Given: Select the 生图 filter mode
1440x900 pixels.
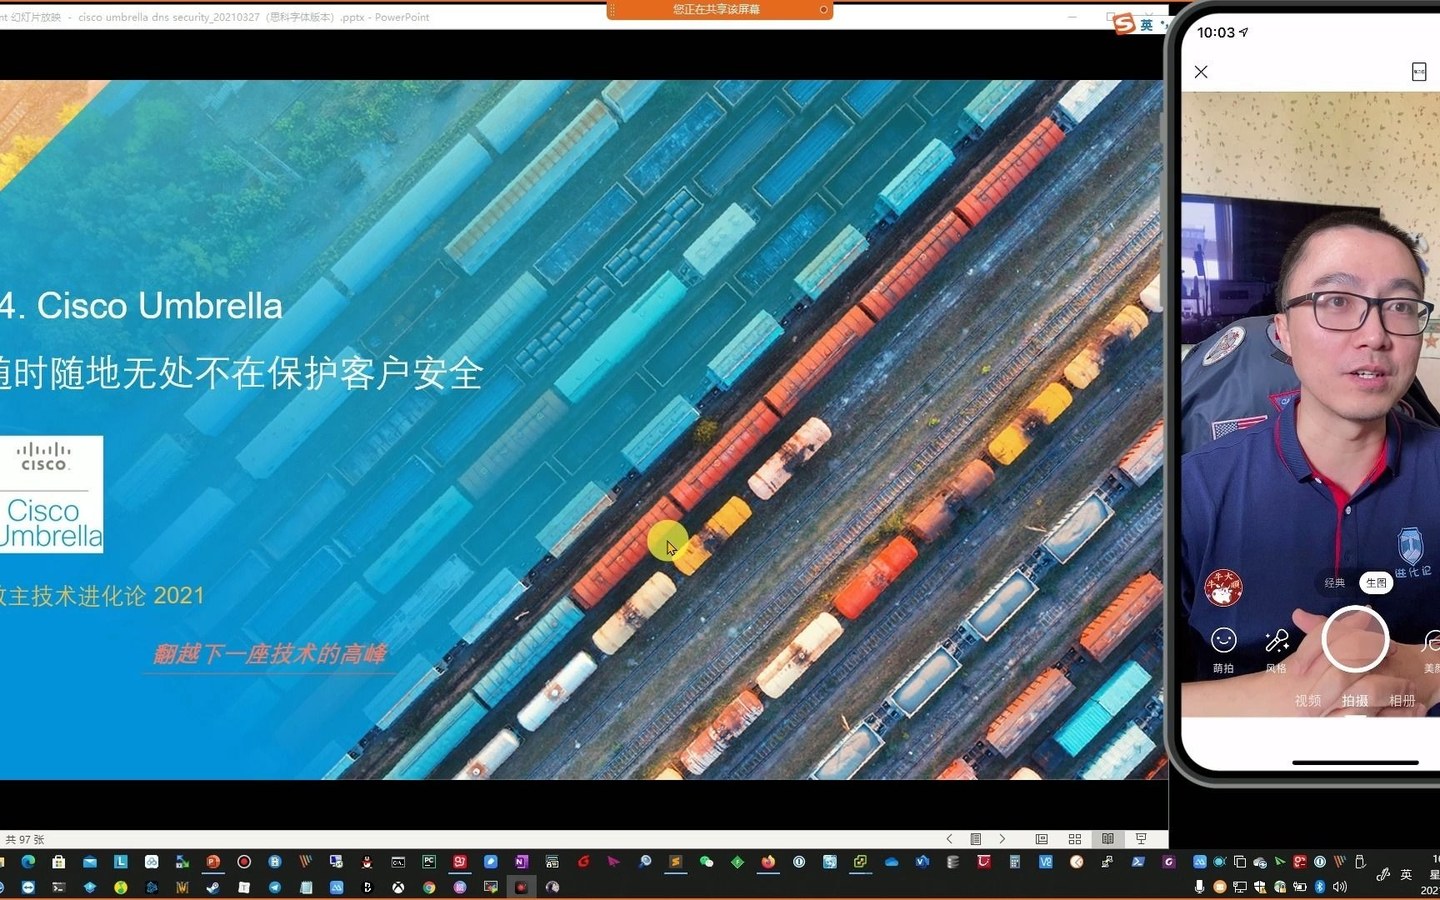Looking at the screenshot, I should 1377,582.
